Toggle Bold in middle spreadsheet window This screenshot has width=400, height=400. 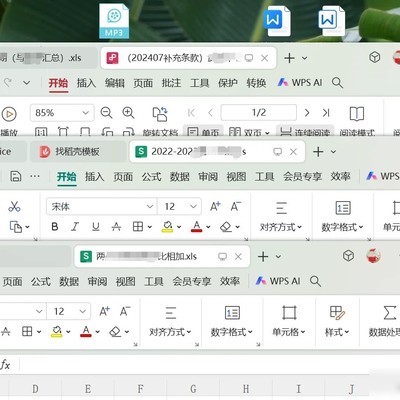tap(55, 227)
